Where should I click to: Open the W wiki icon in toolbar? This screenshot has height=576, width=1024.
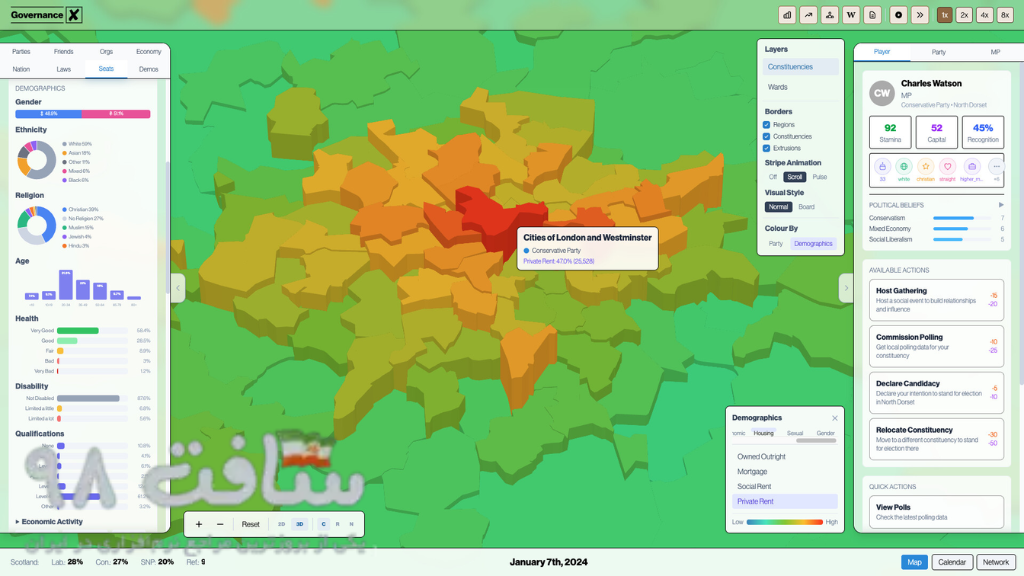851,15
